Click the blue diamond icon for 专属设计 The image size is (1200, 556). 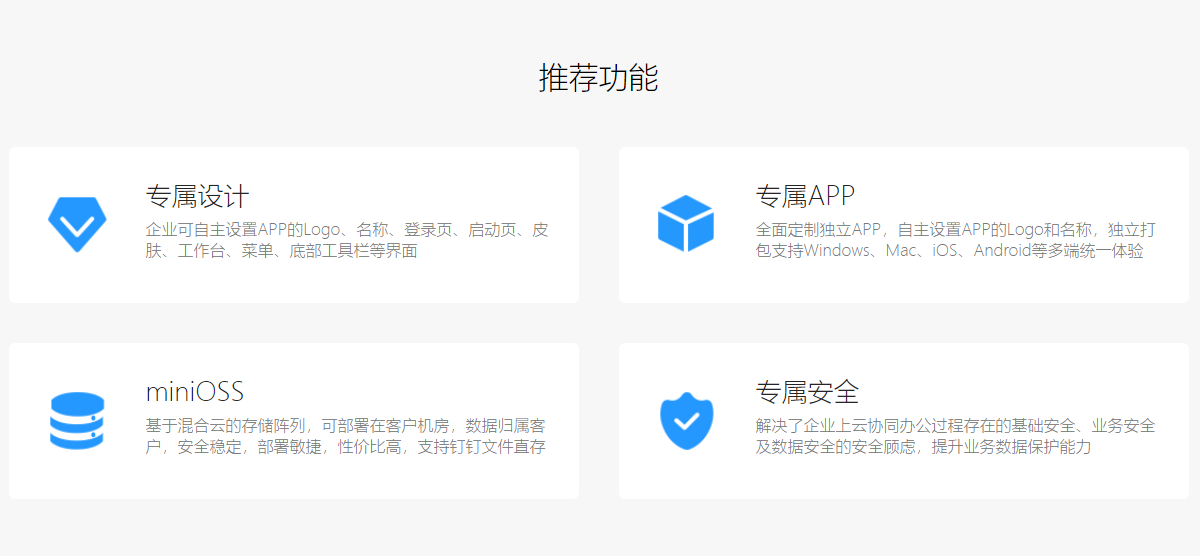tap(77, 224)
